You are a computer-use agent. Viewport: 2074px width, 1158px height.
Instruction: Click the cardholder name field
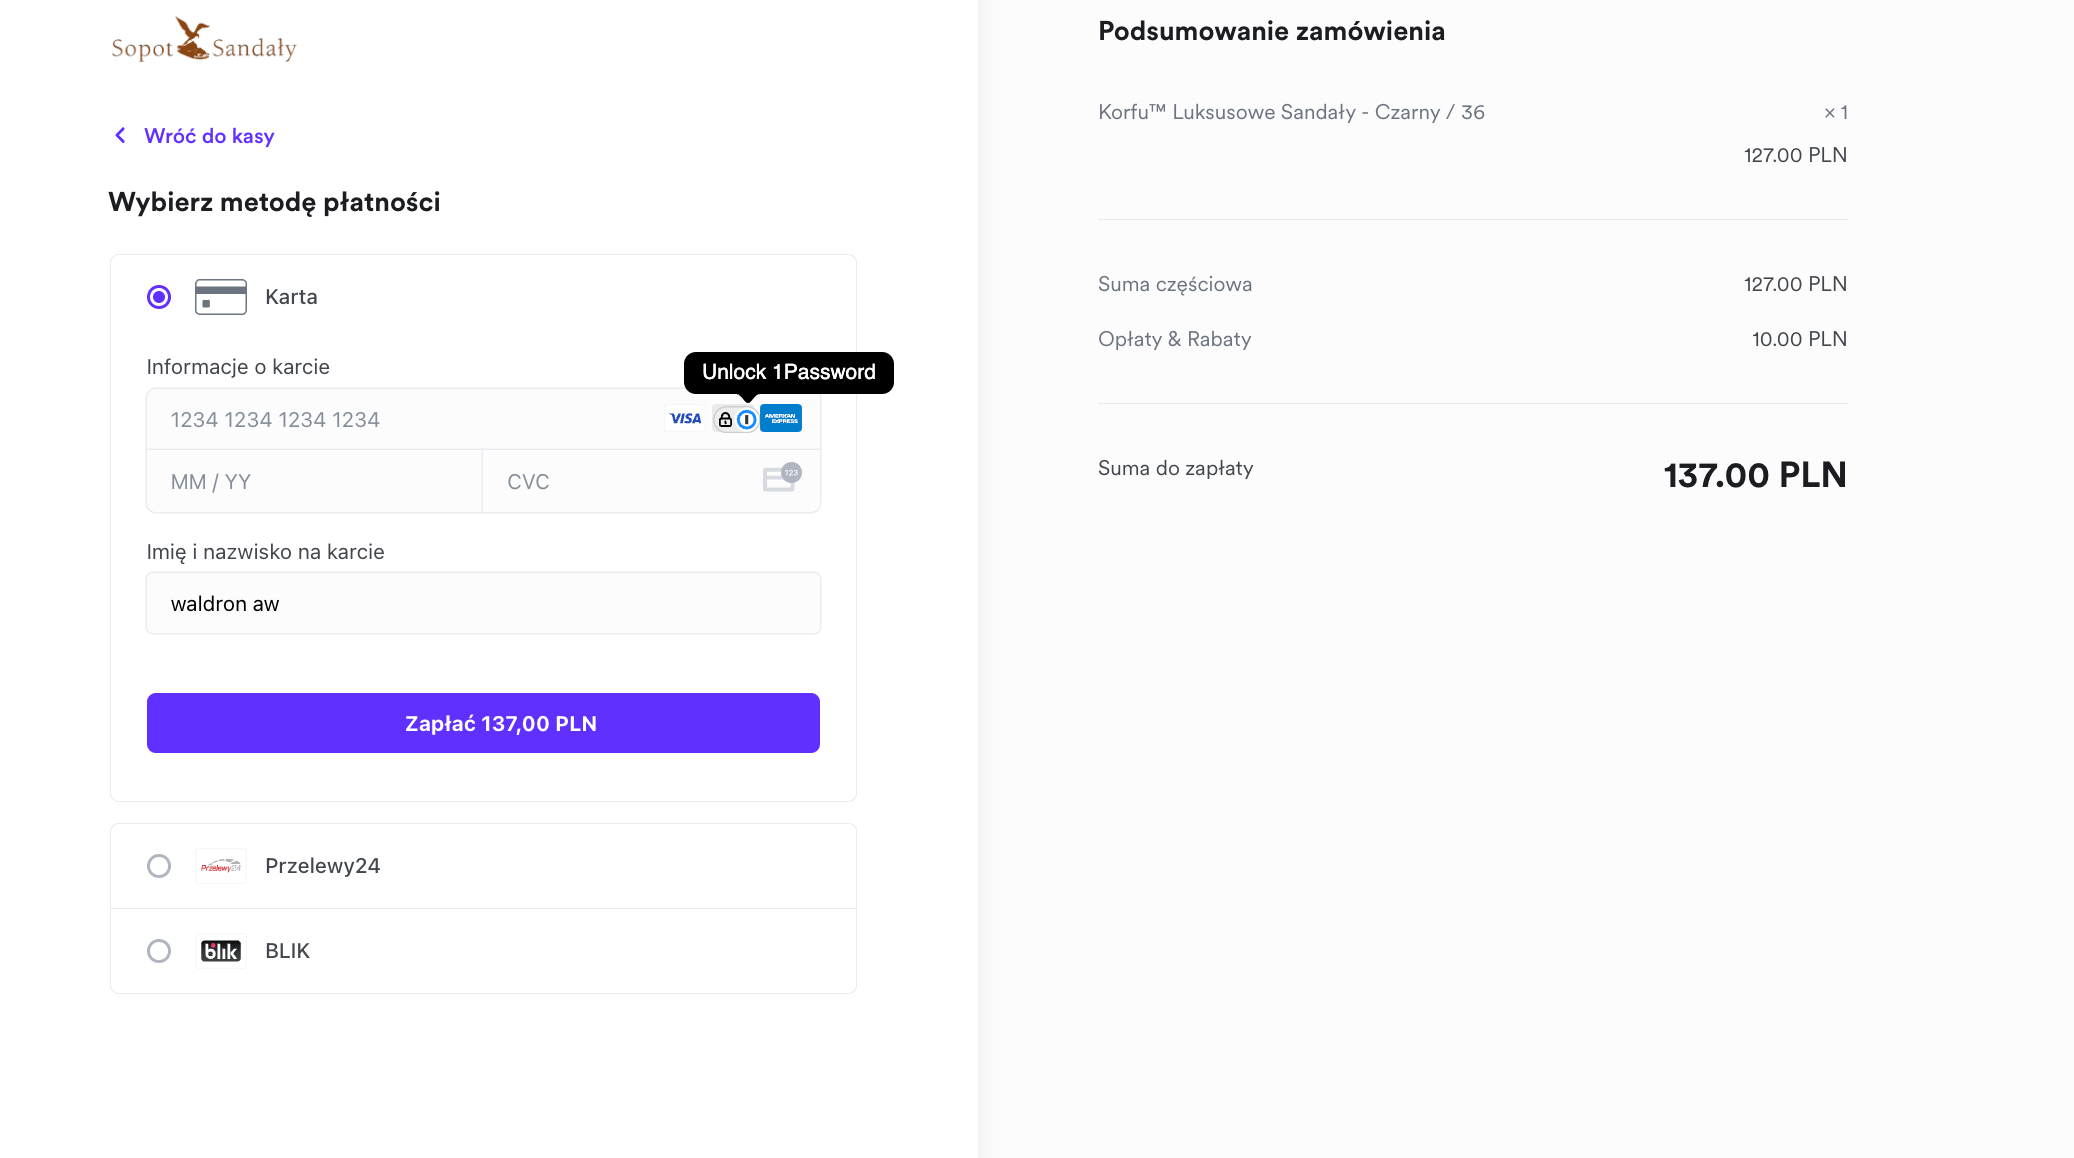[x=483, y=604]
